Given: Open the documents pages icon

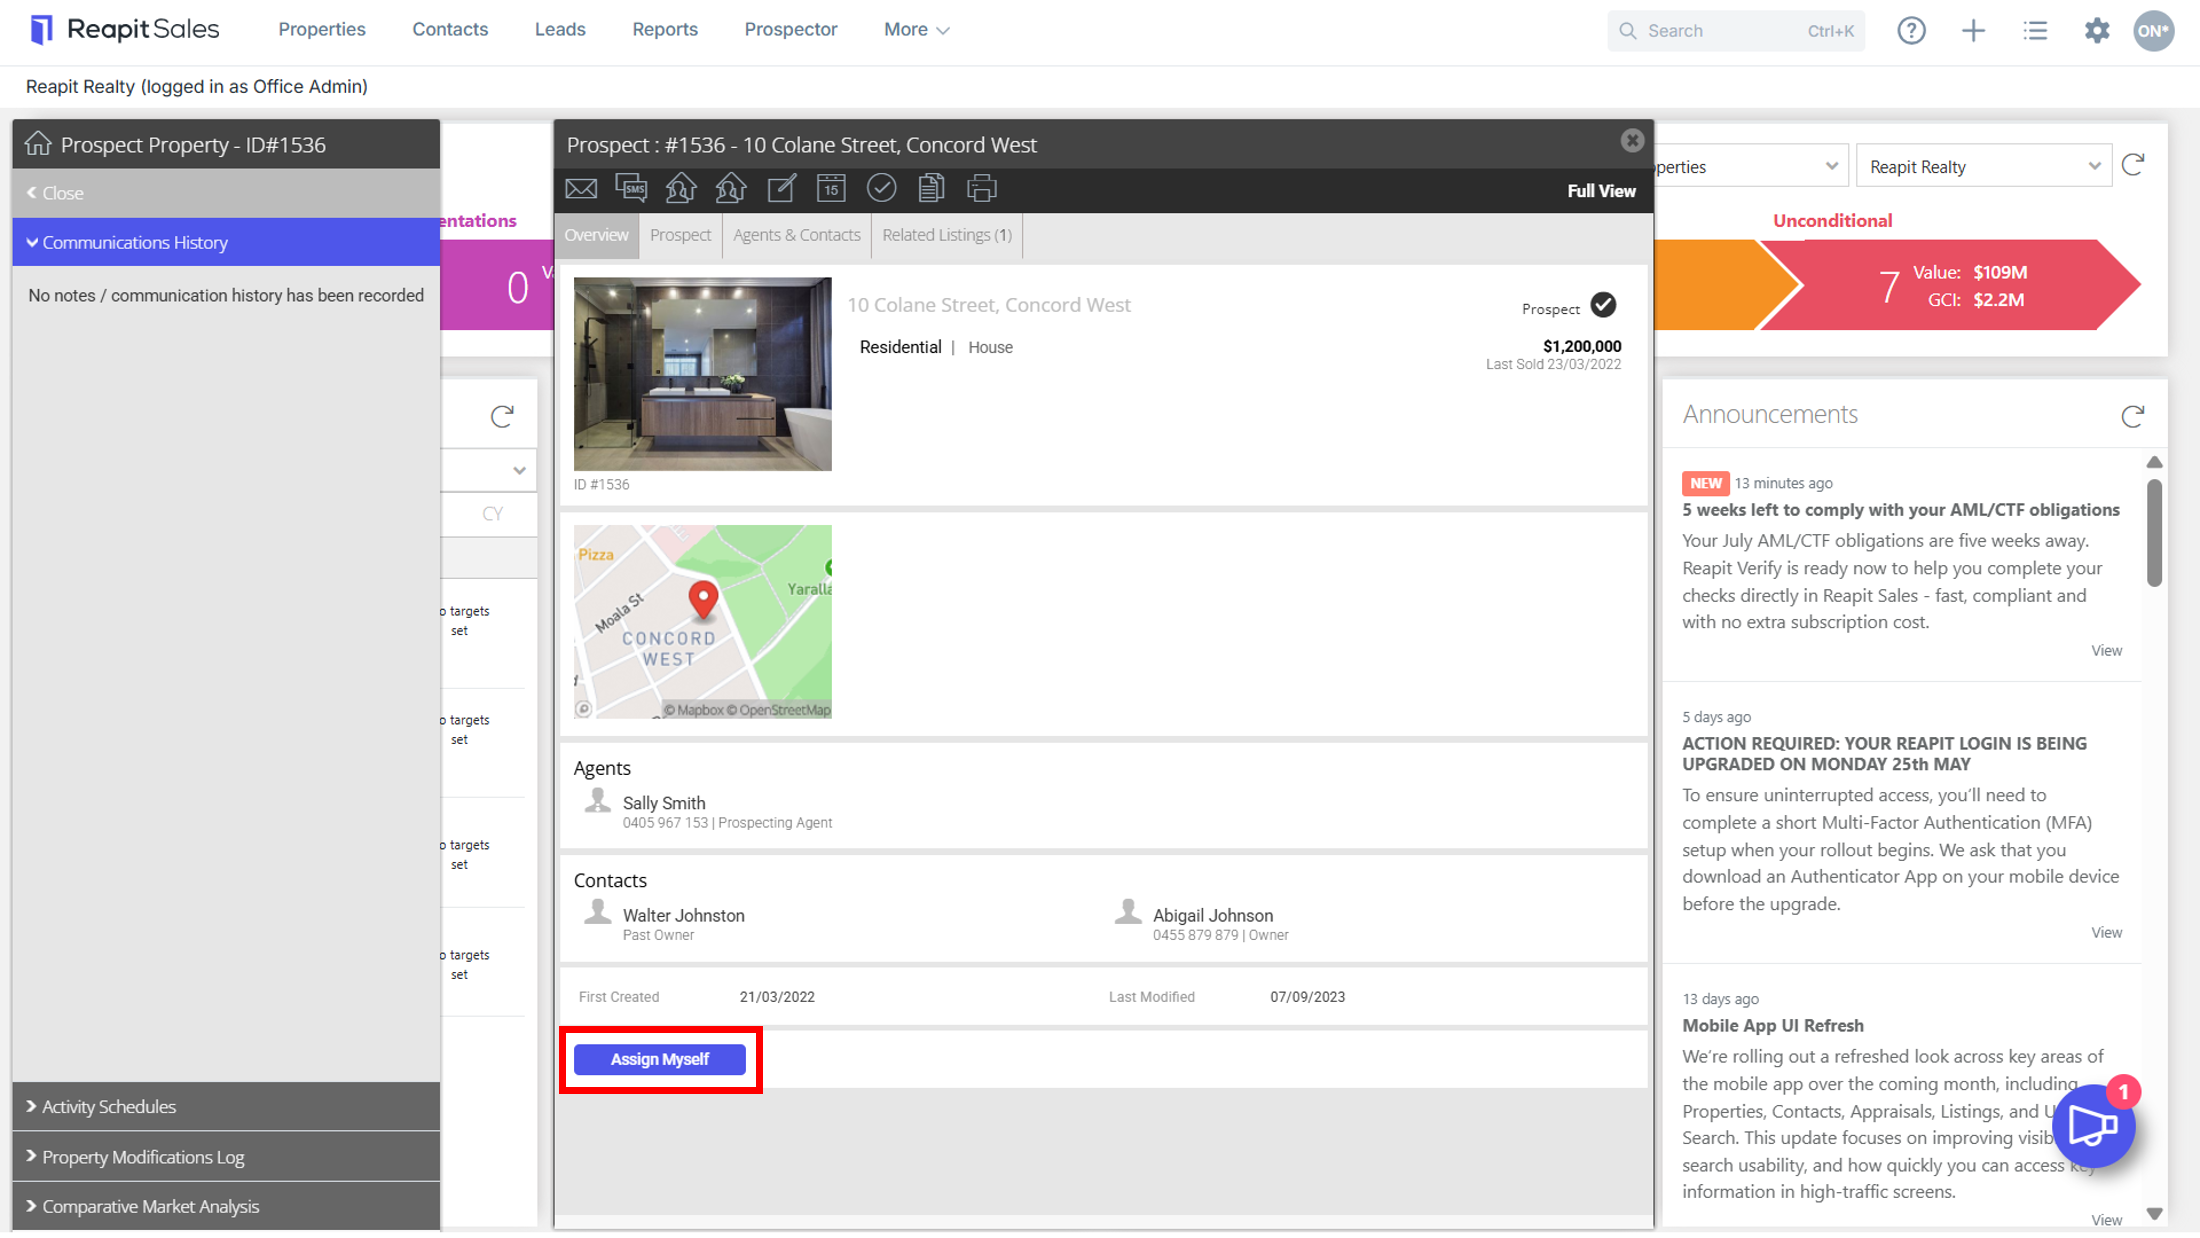Looking at the screenshot, I should 931,188.
